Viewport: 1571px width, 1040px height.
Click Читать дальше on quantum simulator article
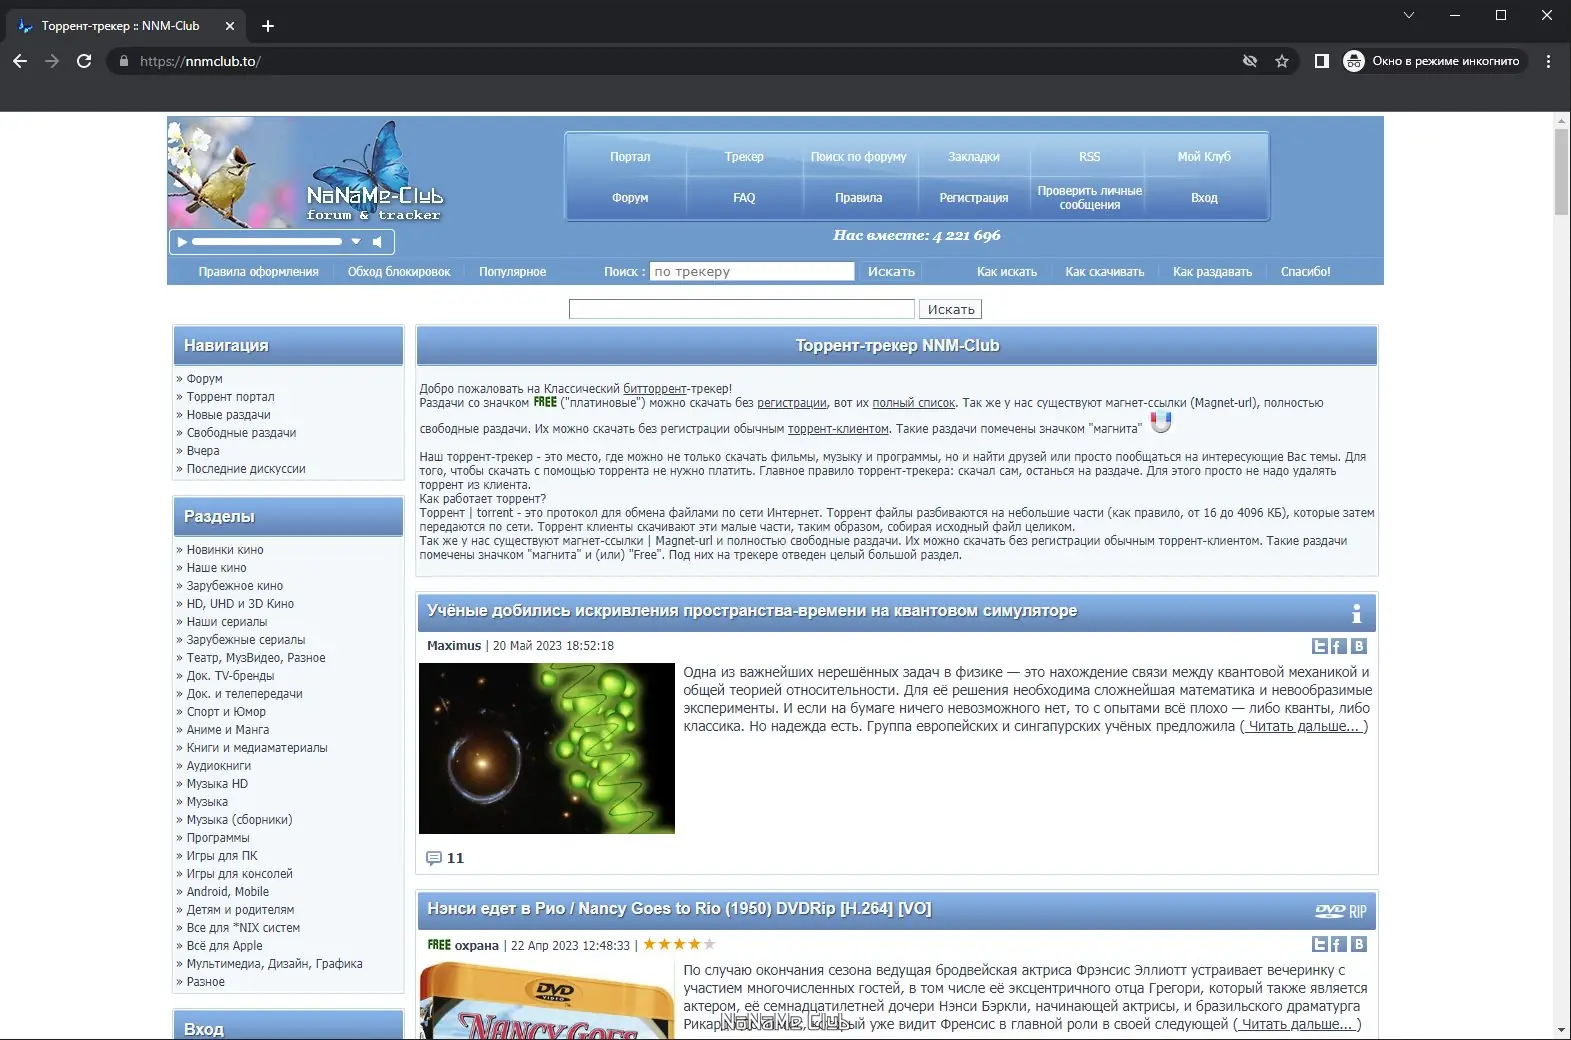tap(1304, 726)
